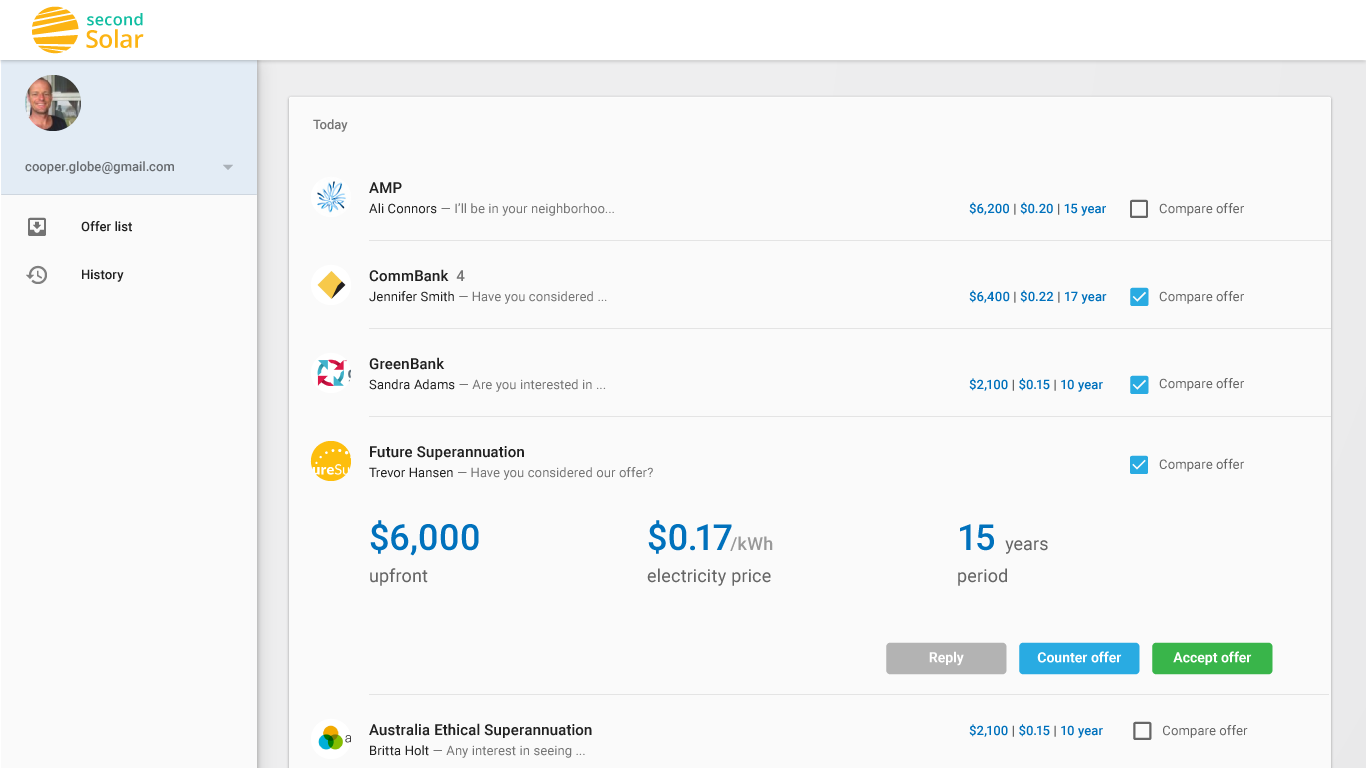Click the Australia Ethical Superannuation logo

click(331, 740)
